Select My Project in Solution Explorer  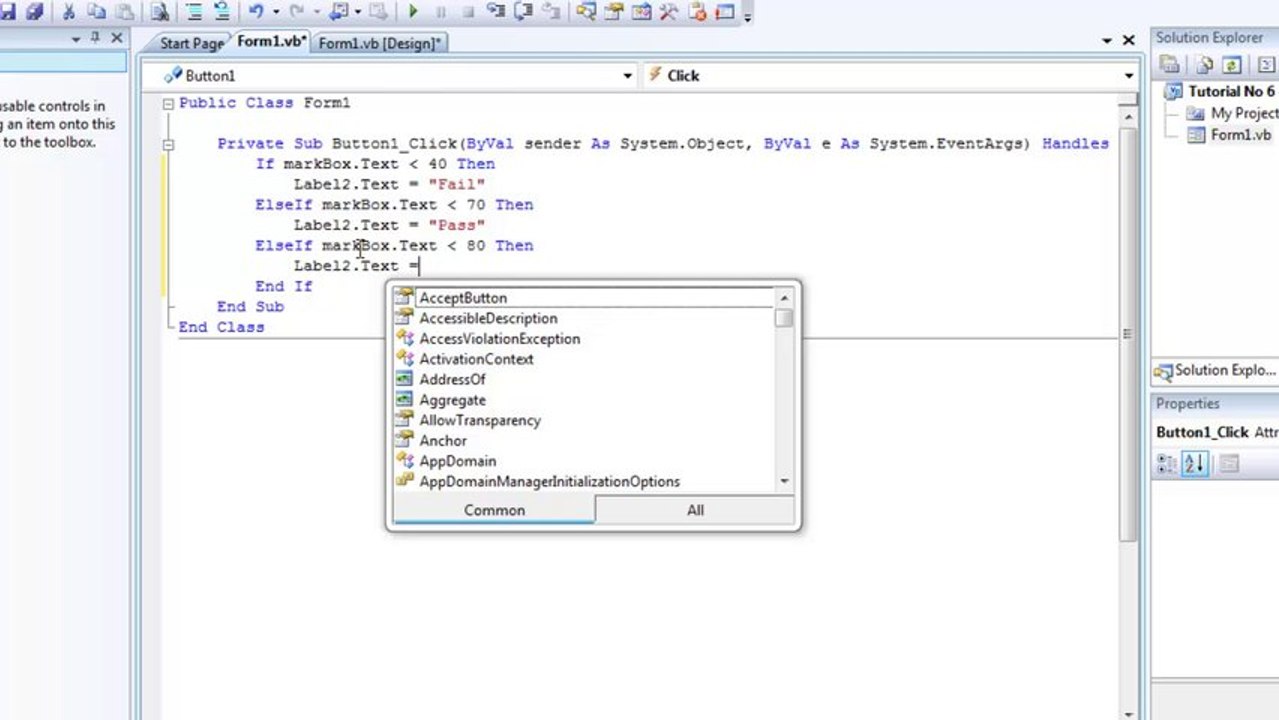1233,113
